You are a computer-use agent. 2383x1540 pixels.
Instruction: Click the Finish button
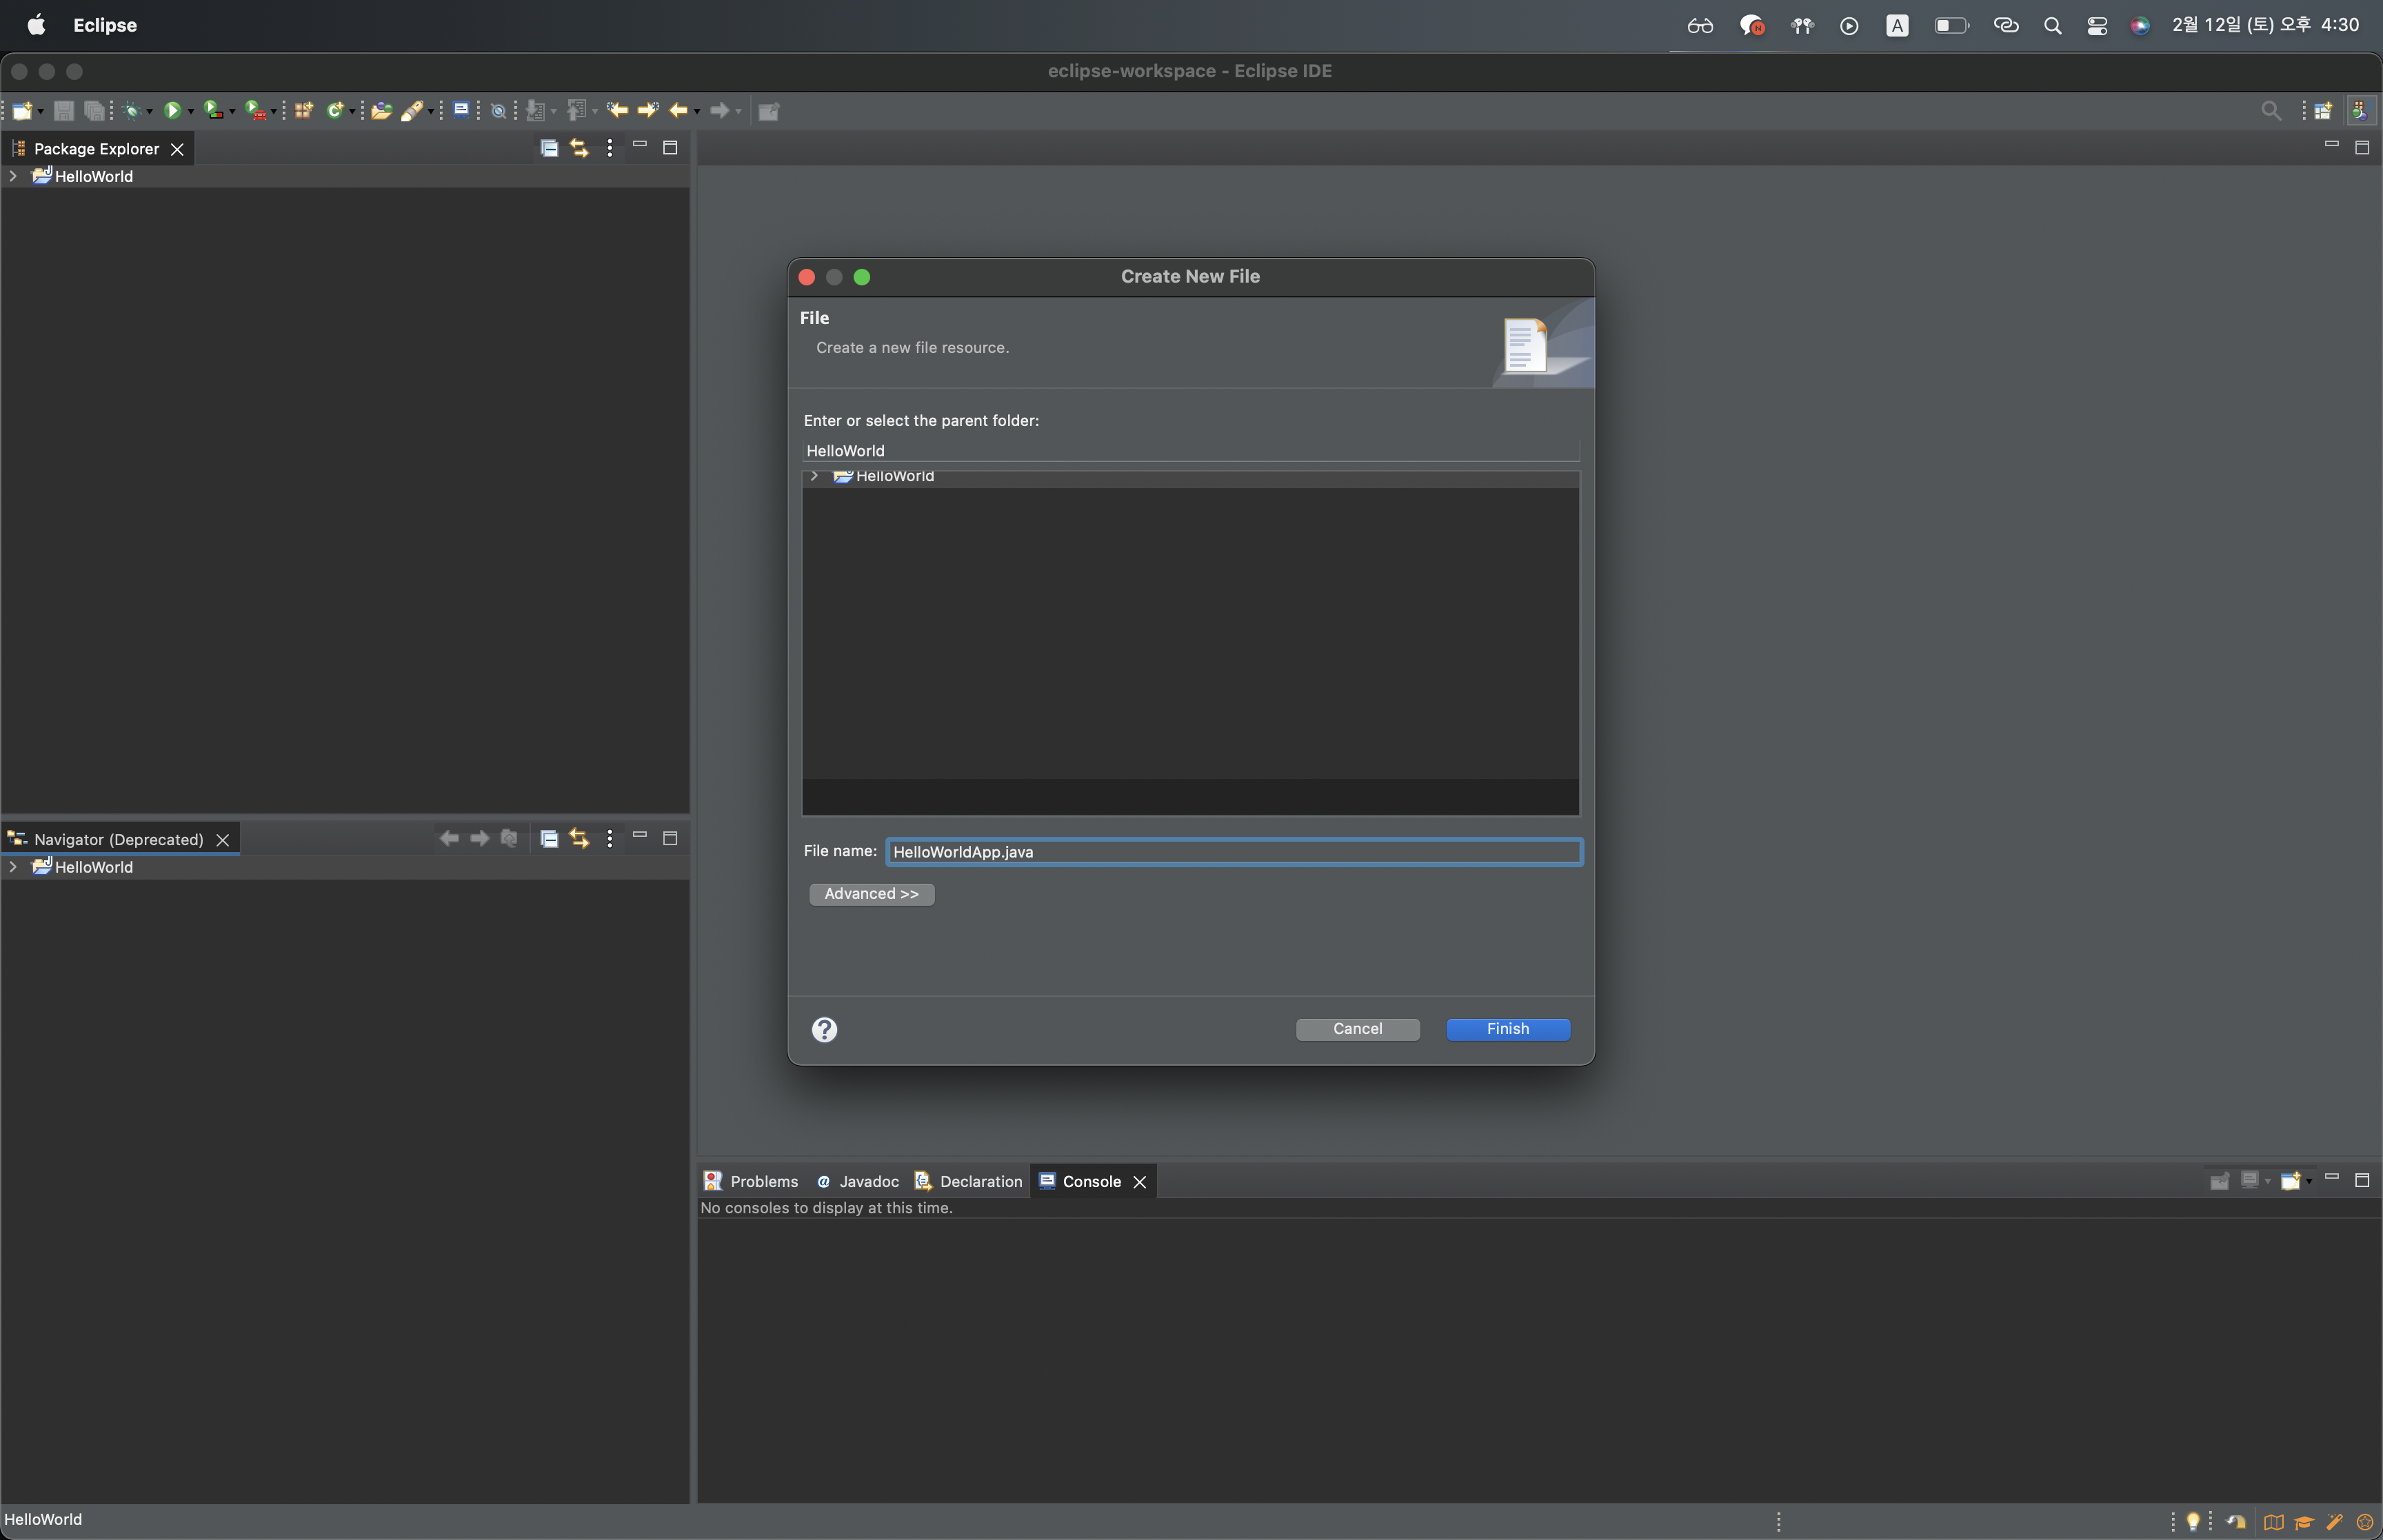(1507, 1029)
